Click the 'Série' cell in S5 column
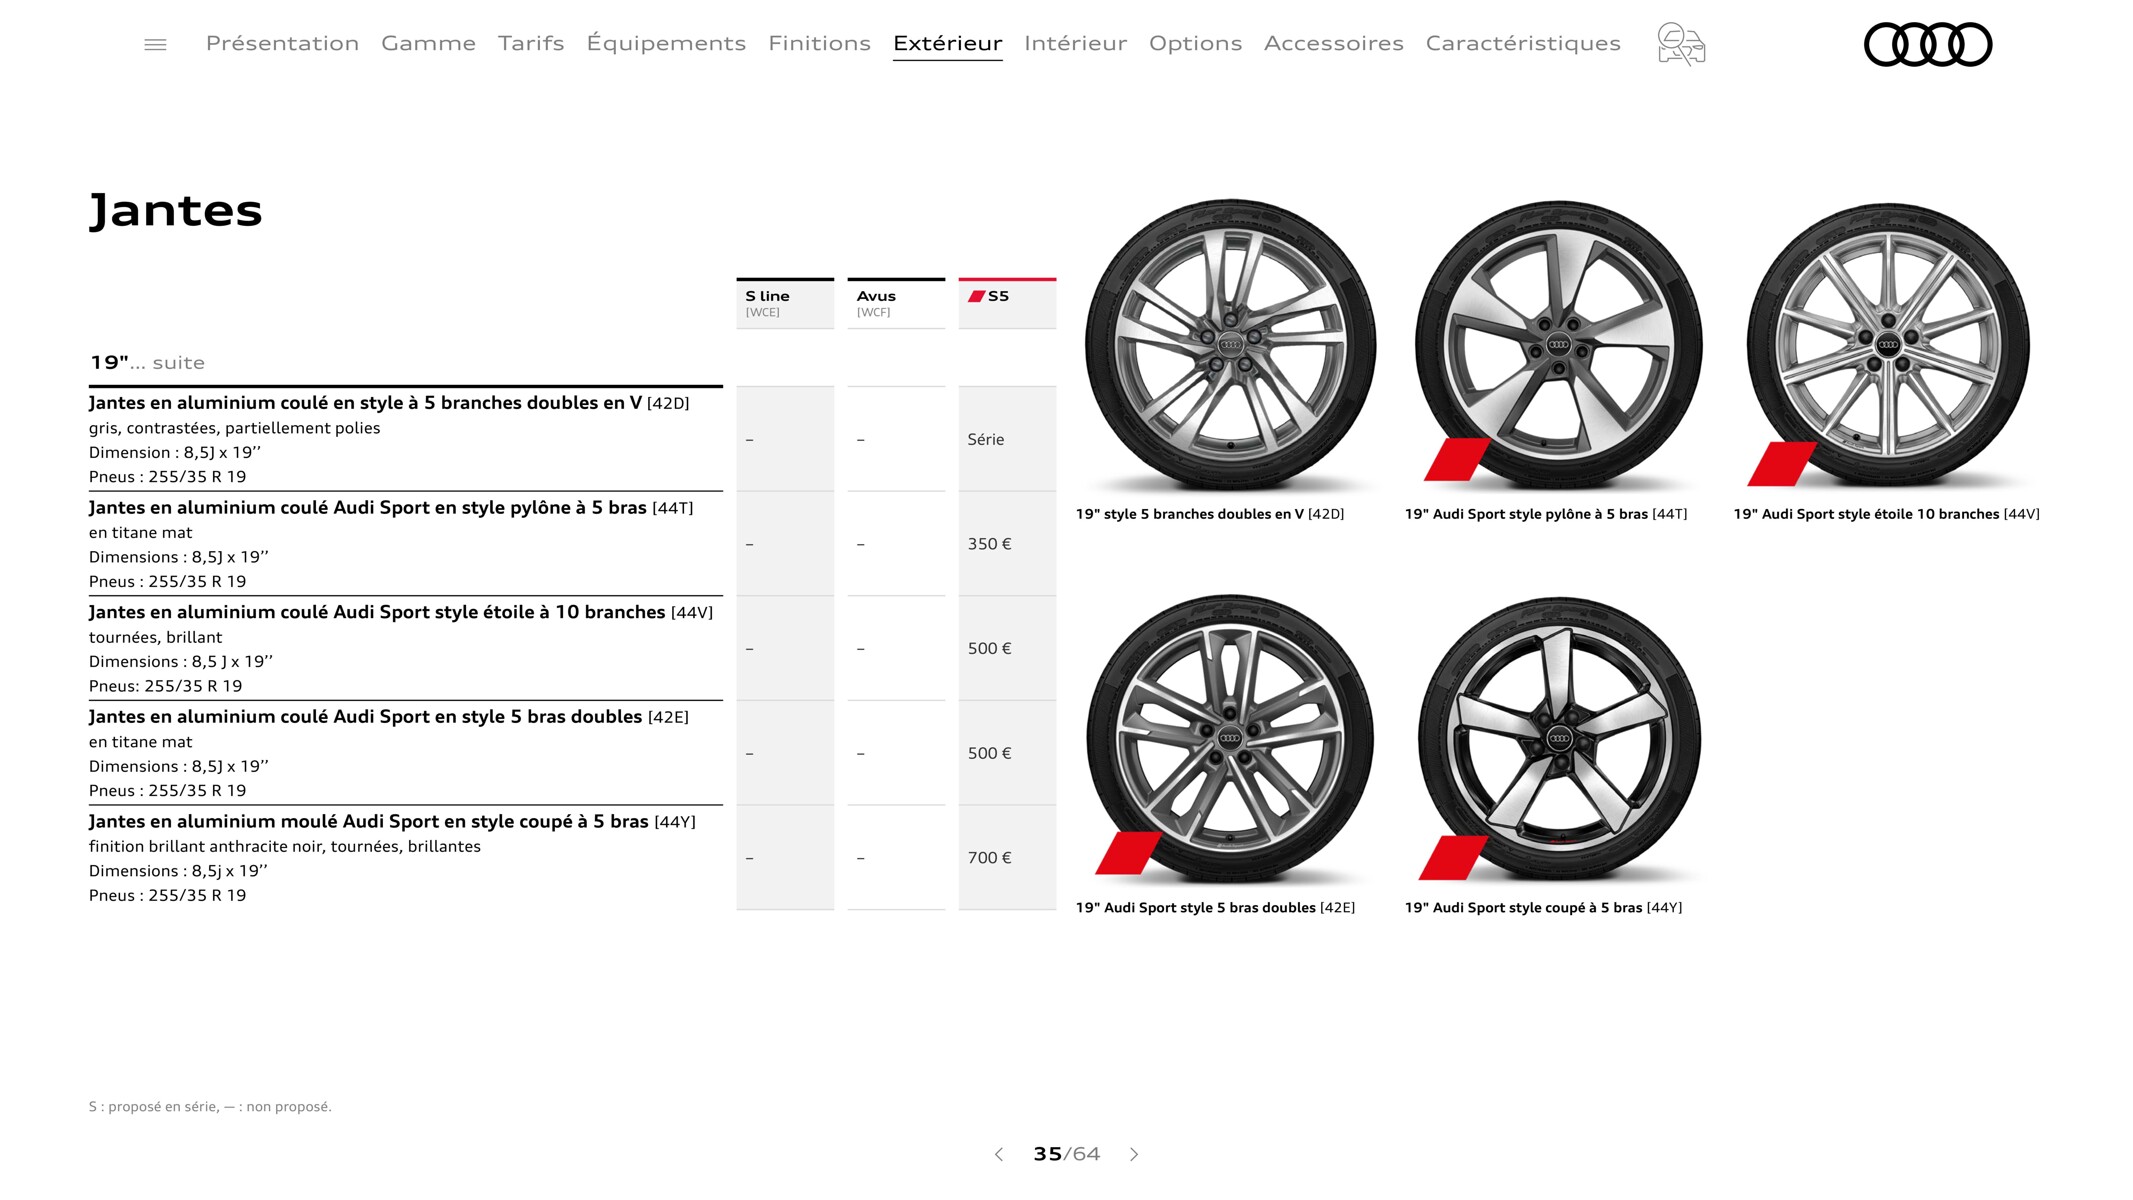The image size is (2133, 1200). click(x=1007, y=439)
